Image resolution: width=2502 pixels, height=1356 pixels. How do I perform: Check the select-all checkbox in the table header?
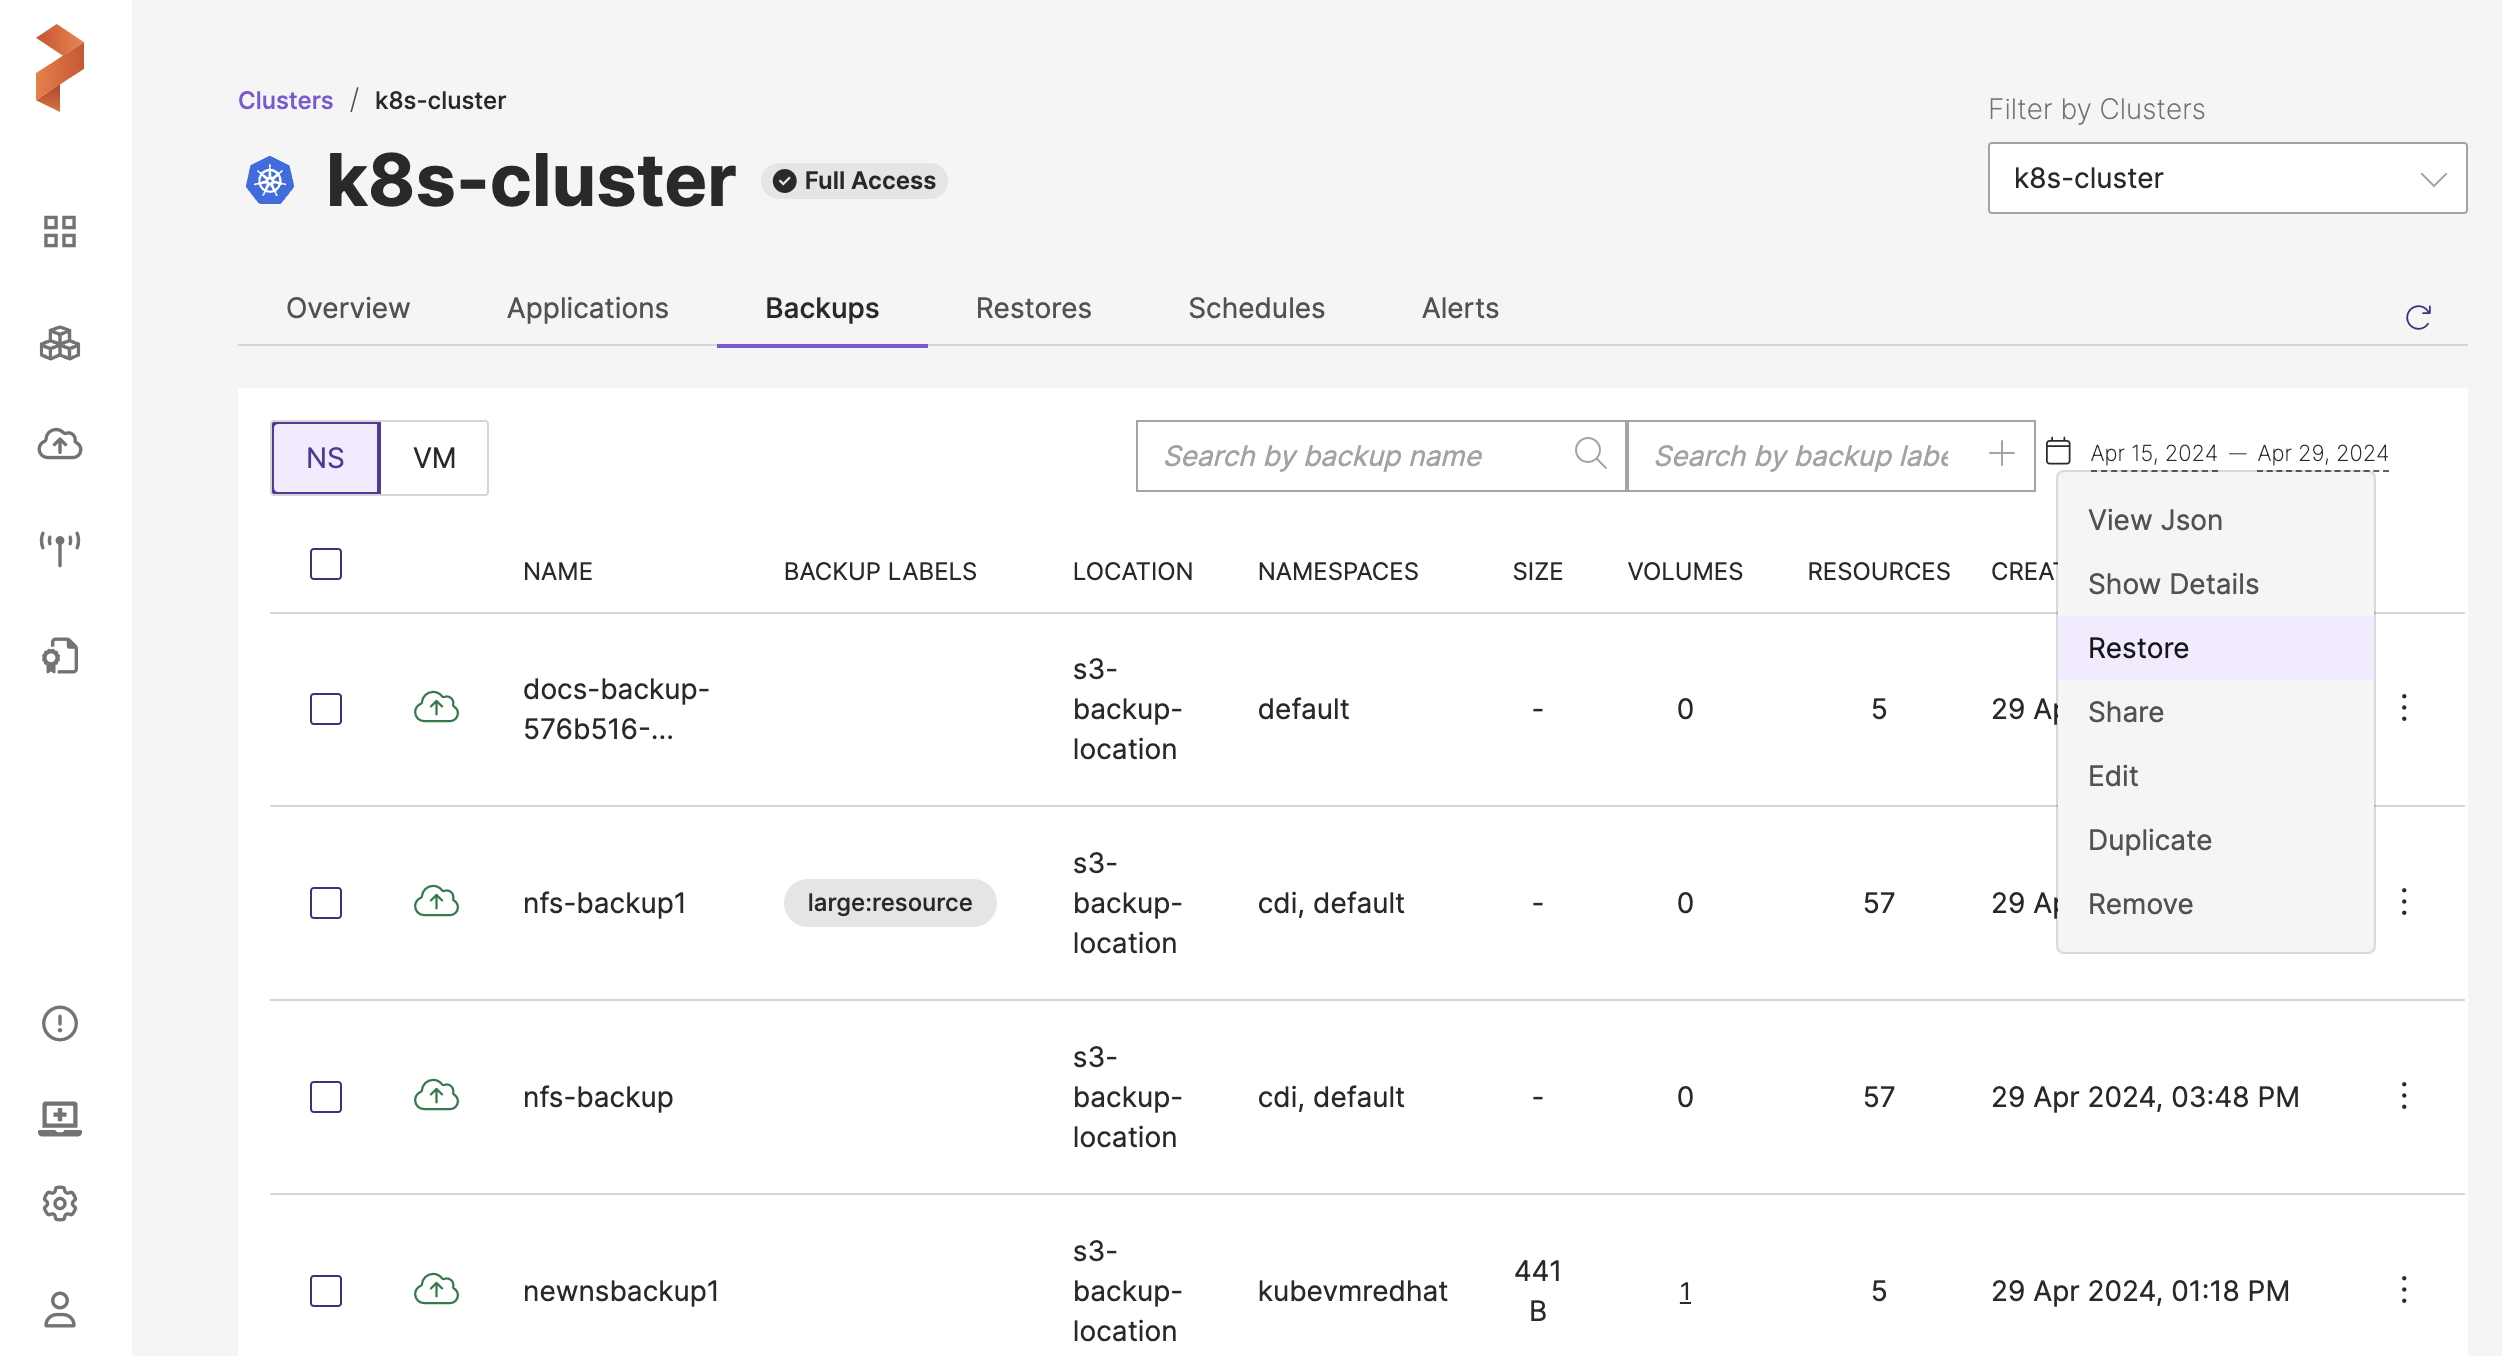tap(326, 564)
